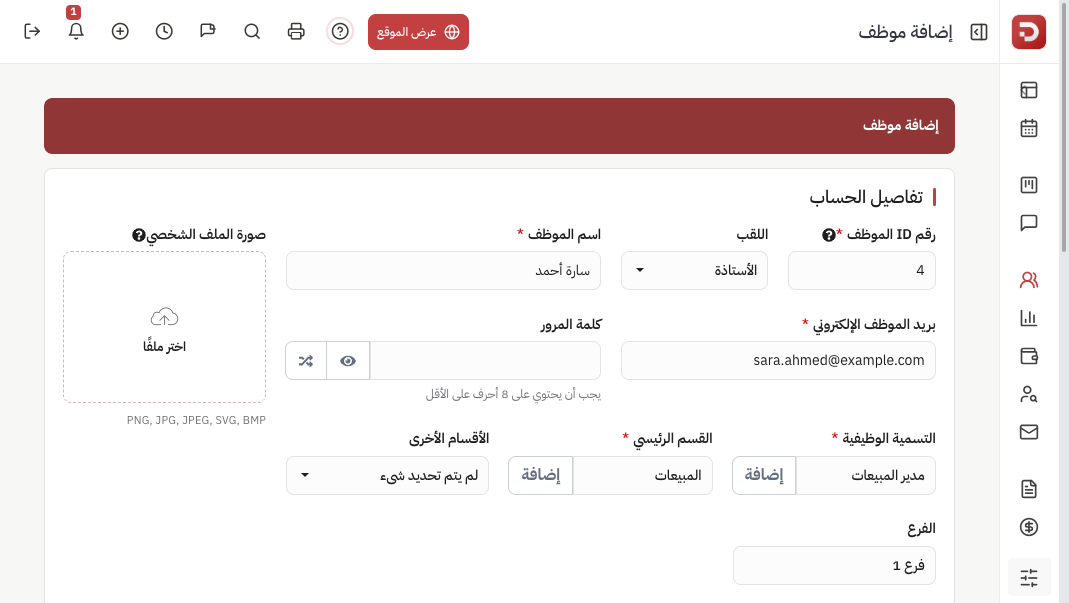Viewport: 1069px width, 603px height.
Task: Click the اسم الموظف name field
Action: [443, 271]
